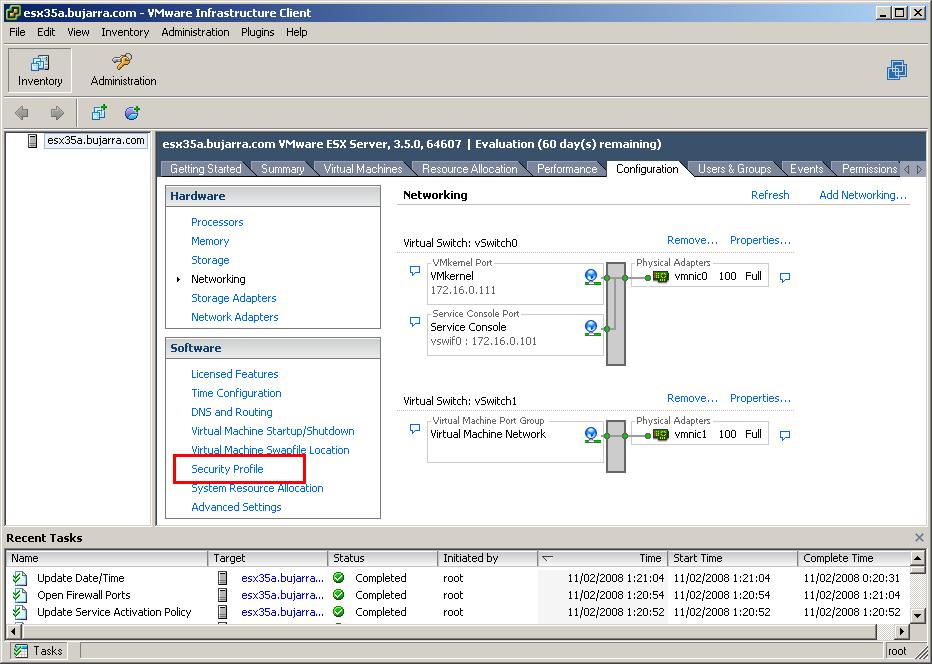
Task: Click the VMkernel port globe icon
Action: [x=591, y=276]
